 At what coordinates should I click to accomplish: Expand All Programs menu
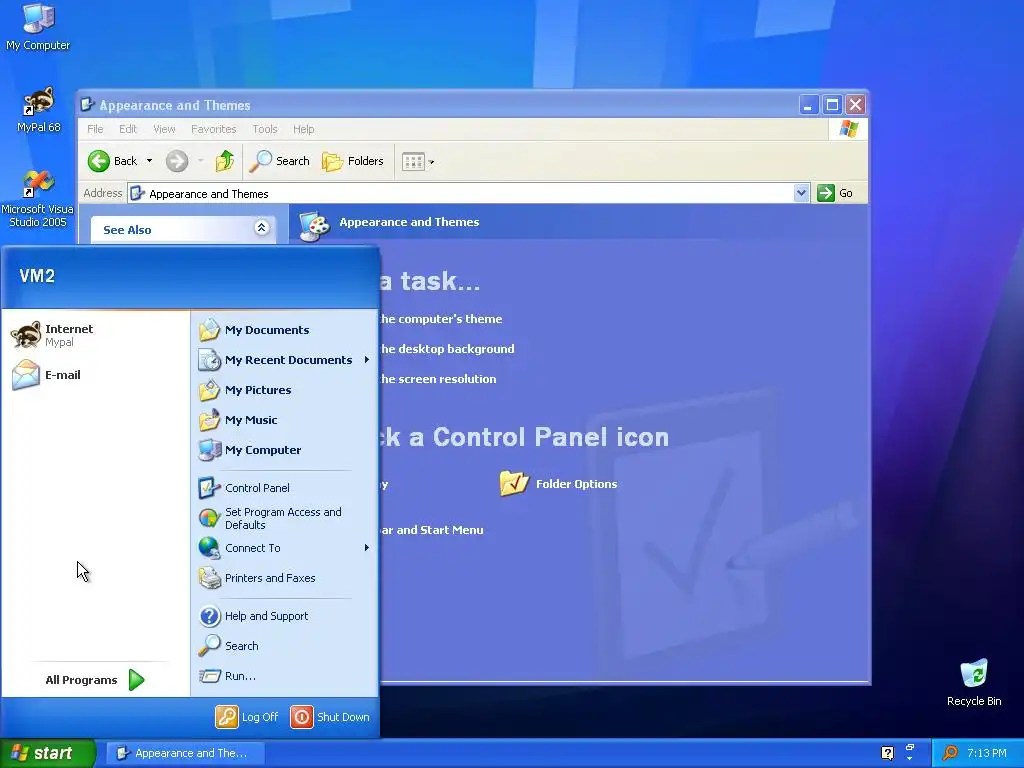pyautogui.click(x=95, y=680)
